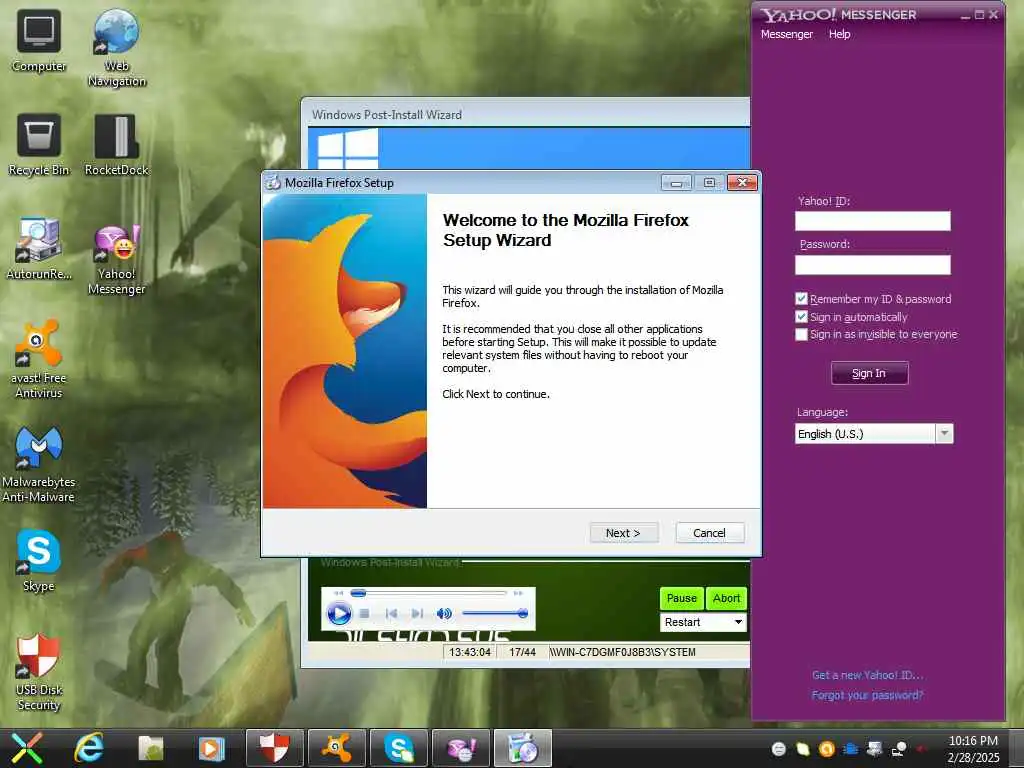The image size is (1024, 768).
Task: Toggle Sign in automatically checkbox
Action: pos(801,317)
